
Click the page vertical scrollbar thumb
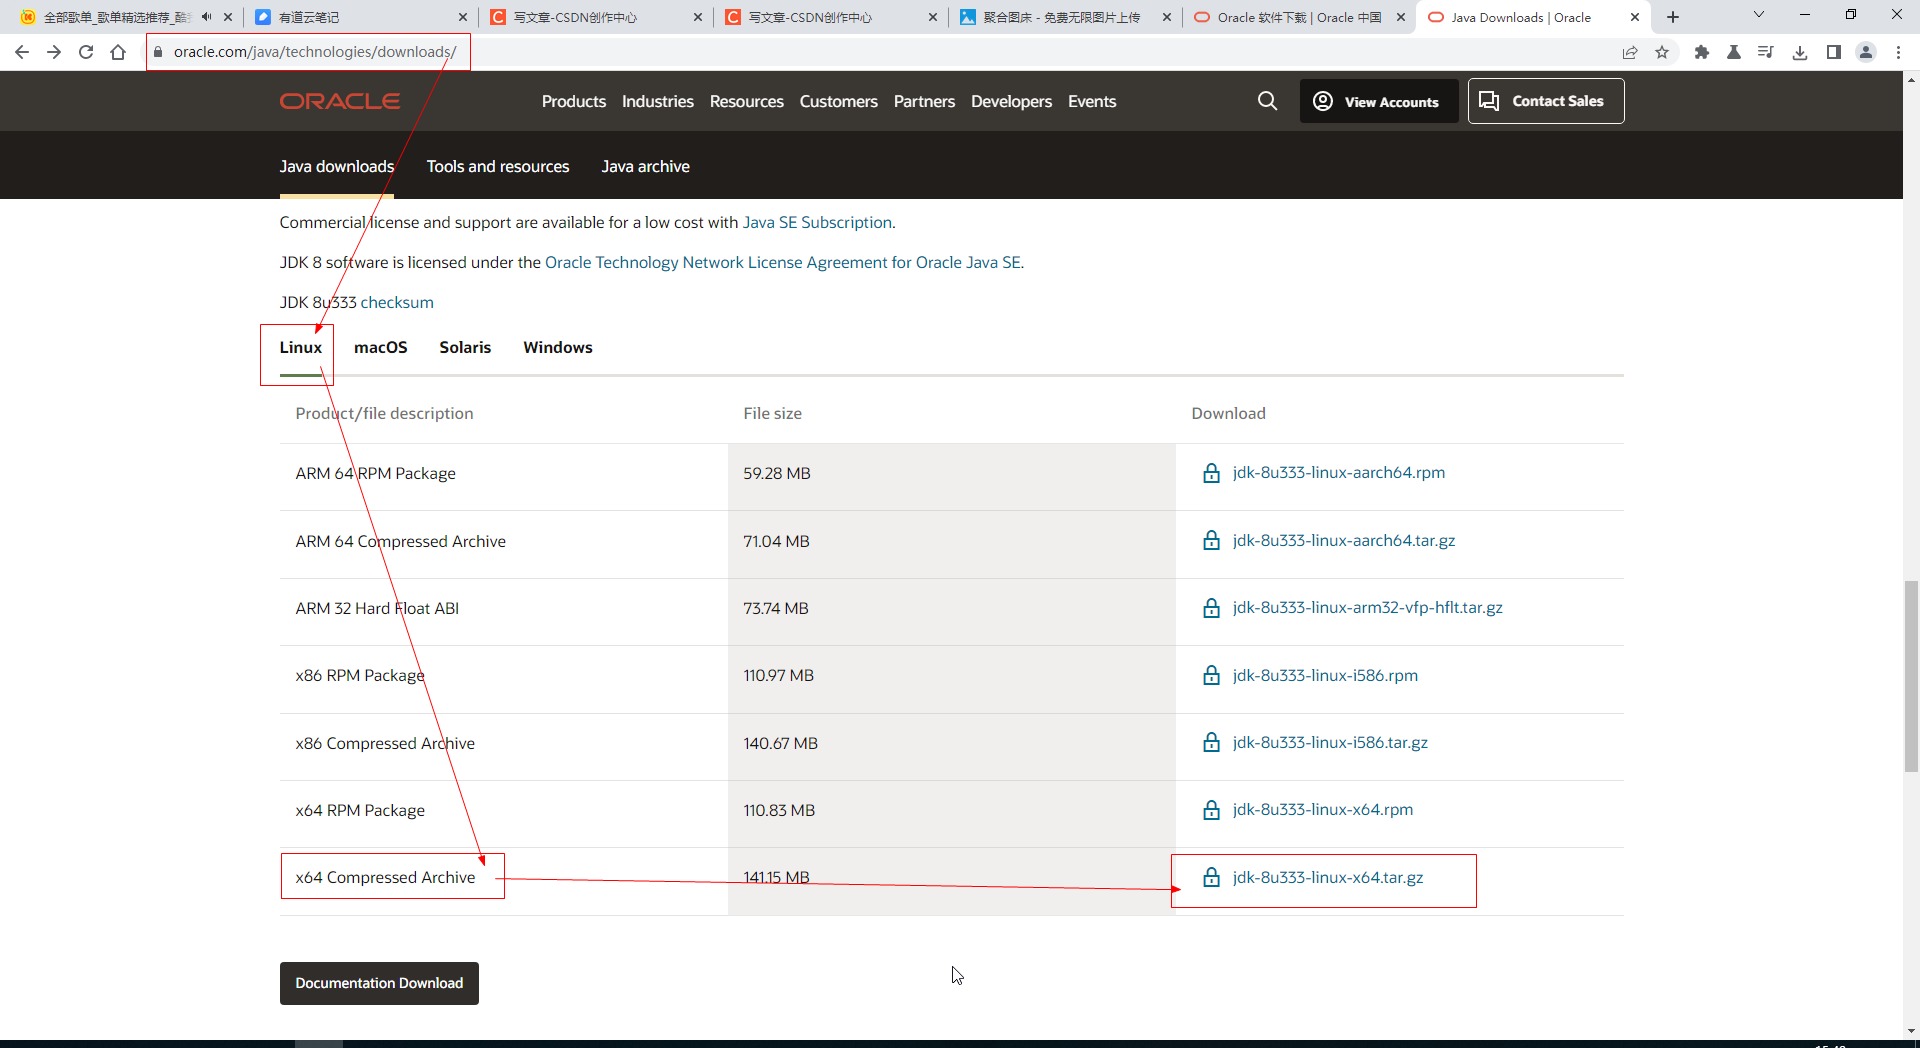[x=1911, y=676]
